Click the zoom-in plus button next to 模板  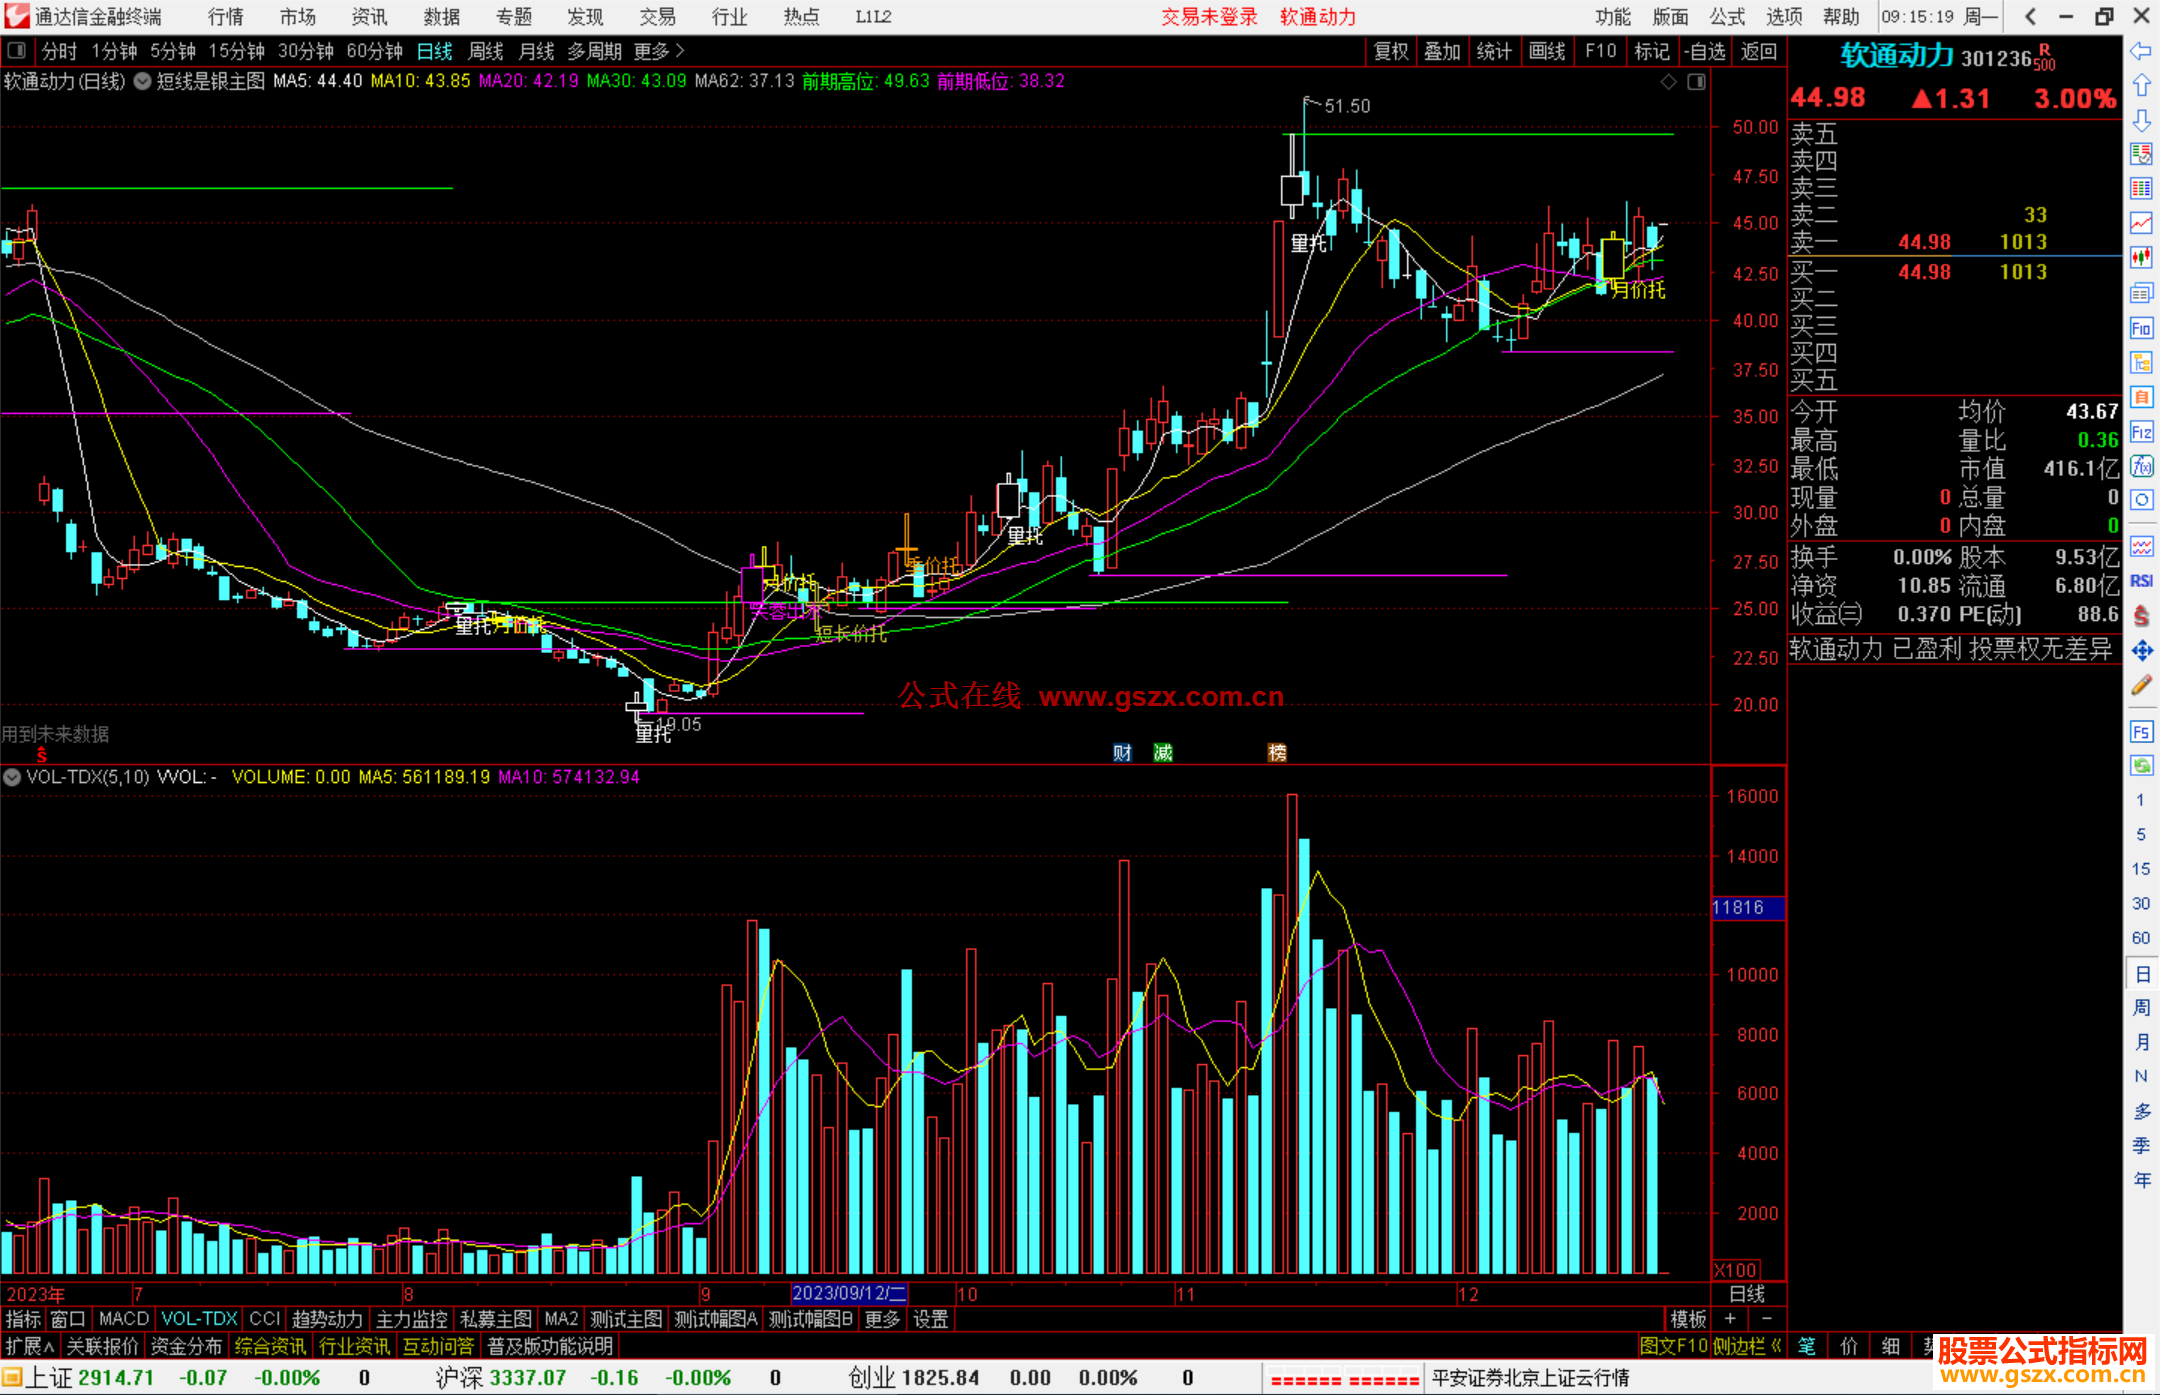coord(1730,1319)
